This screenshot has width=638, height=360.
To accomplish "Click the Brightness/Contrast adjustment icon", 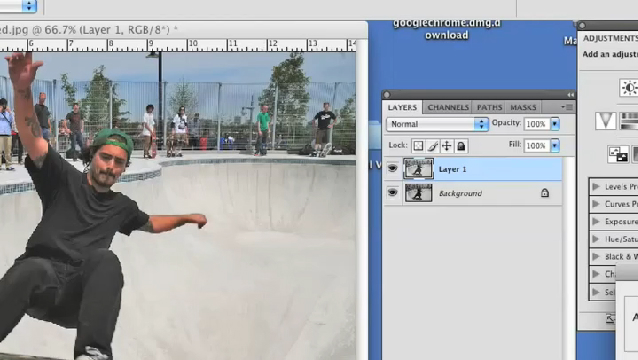I will coord(629,88).
